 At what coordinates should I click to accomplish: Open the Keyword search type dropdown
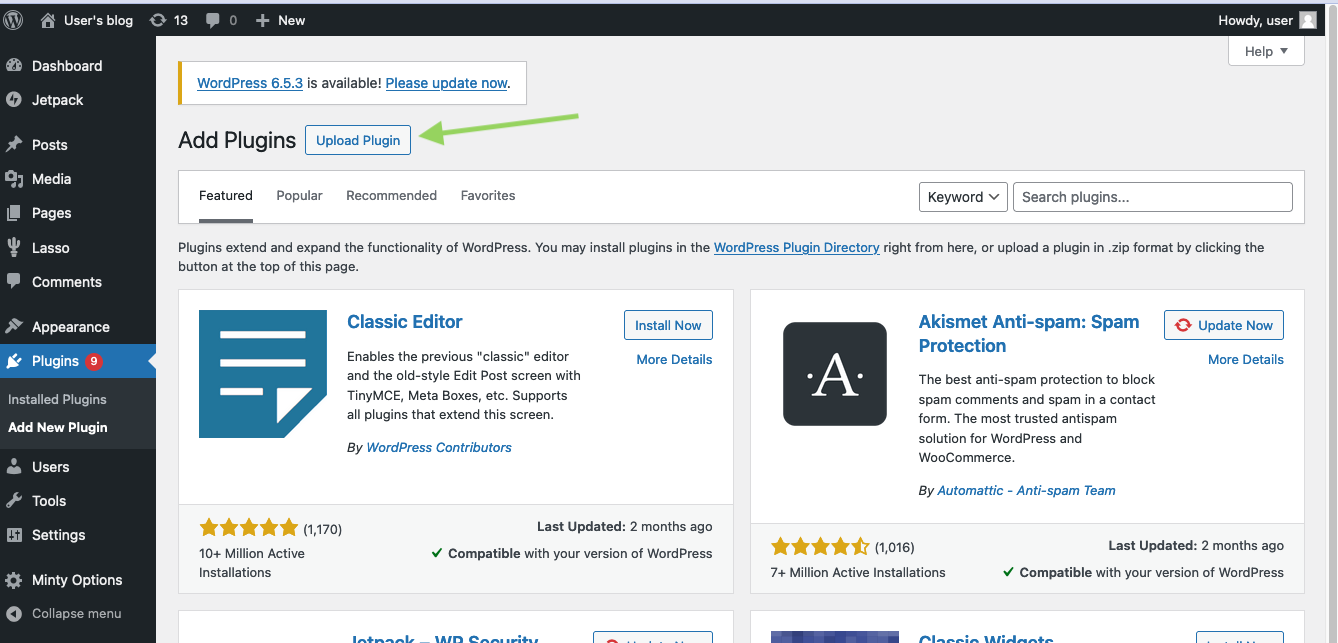(963, 197)
